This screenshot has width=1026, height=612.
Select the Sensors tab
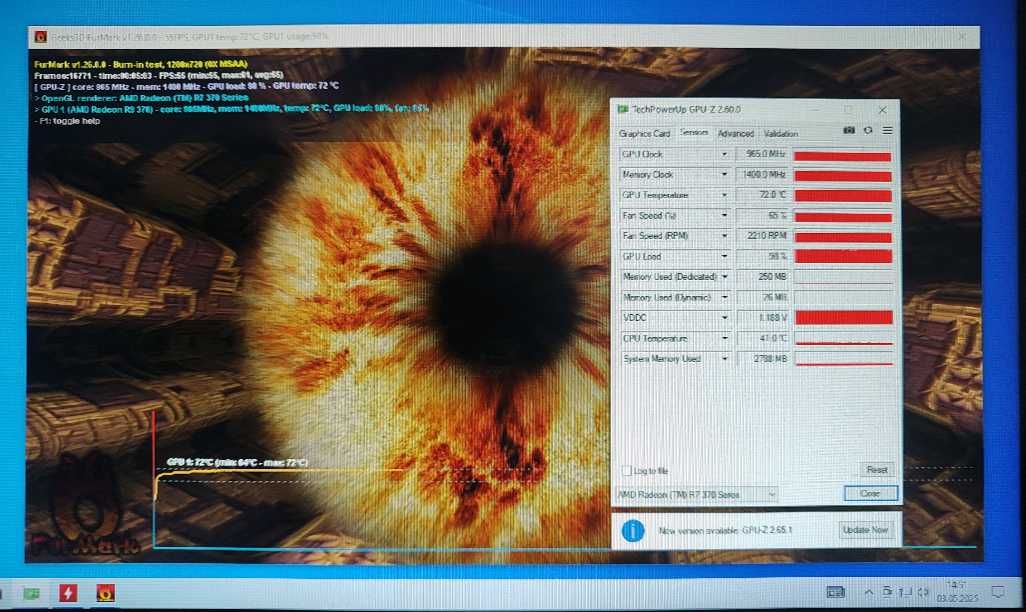694,132
